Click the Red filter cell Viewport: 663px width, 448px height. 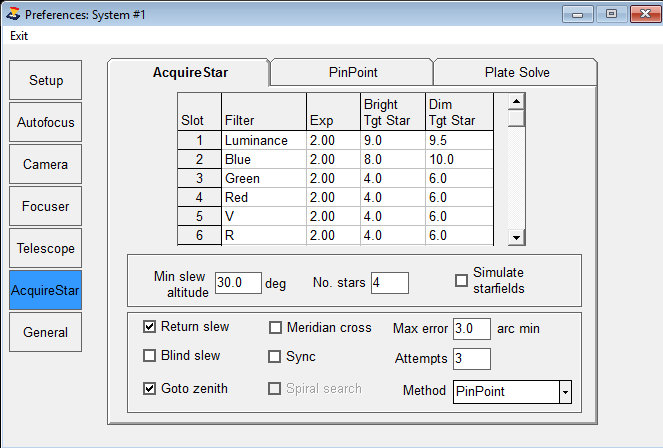pyautogui.click(x=264, y=197)
